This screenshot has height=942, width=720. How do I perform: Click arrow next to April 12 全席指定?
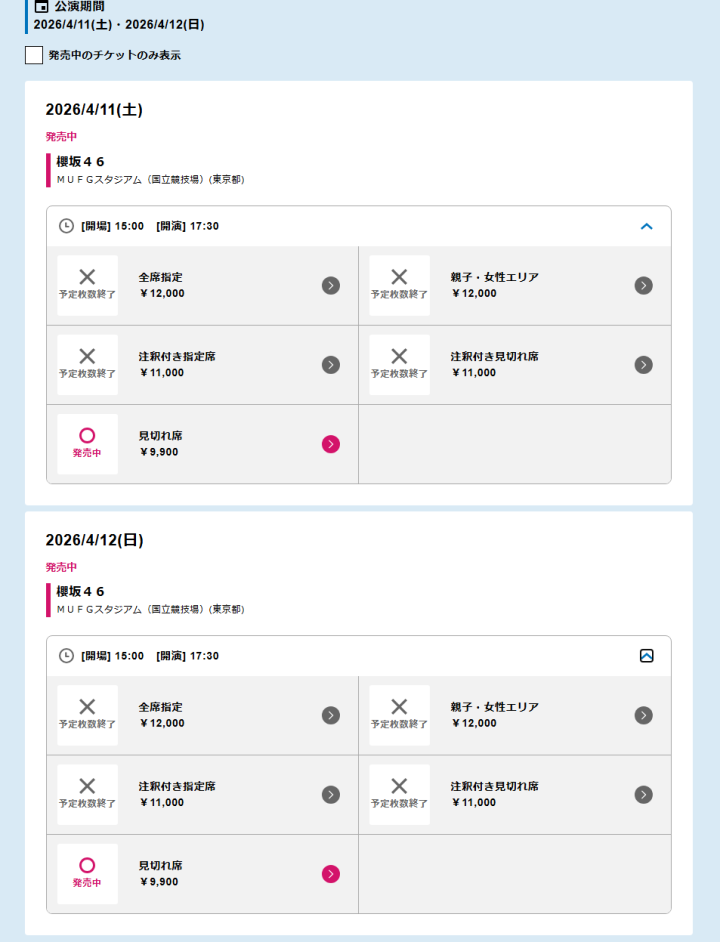331,715
